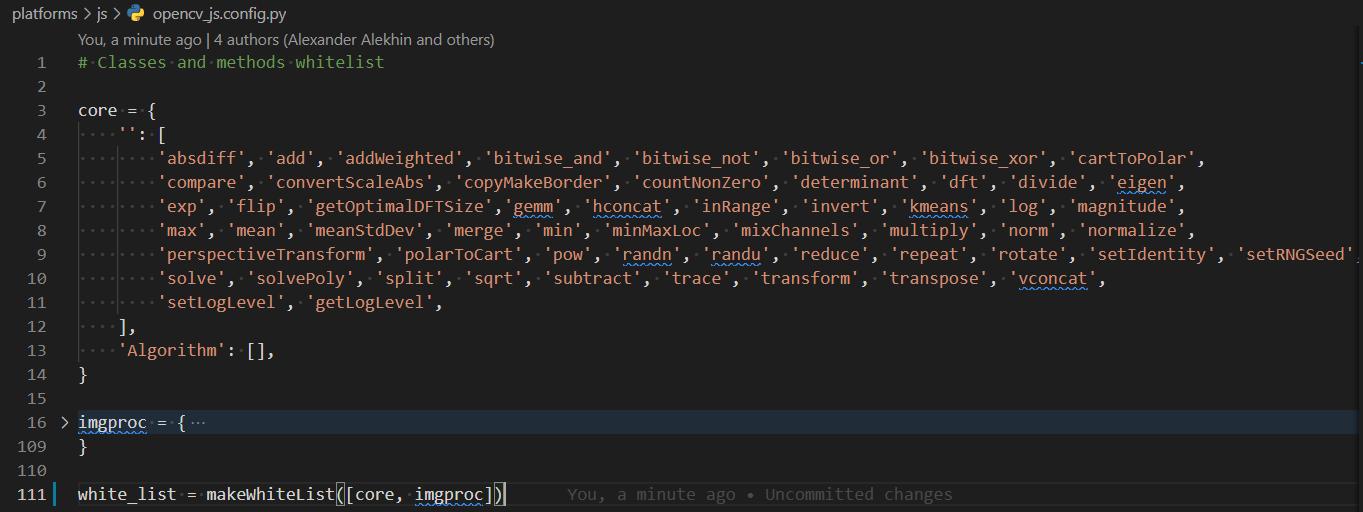Click the Python file icon in breadcrumb
Image resolution: width=1363 pixels, height=512 pixels.
coord(136,14)
